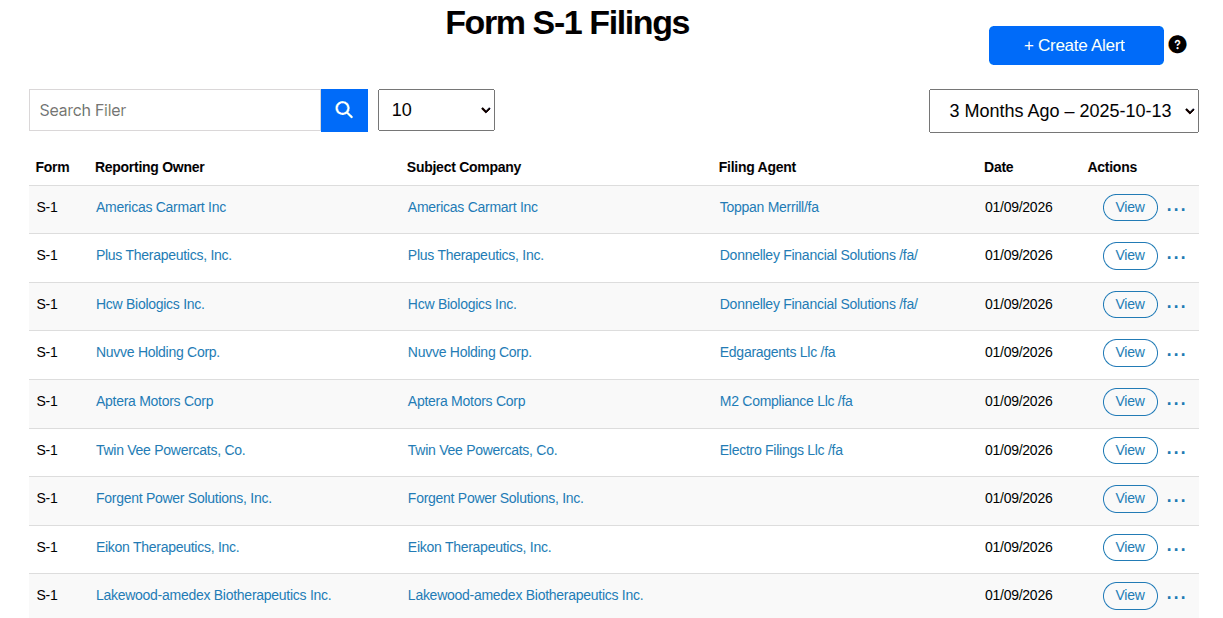Expand the rows-per-page dropdown showing 10
The width and height of the screenshot is (1223, 618).
click(436, 110)
